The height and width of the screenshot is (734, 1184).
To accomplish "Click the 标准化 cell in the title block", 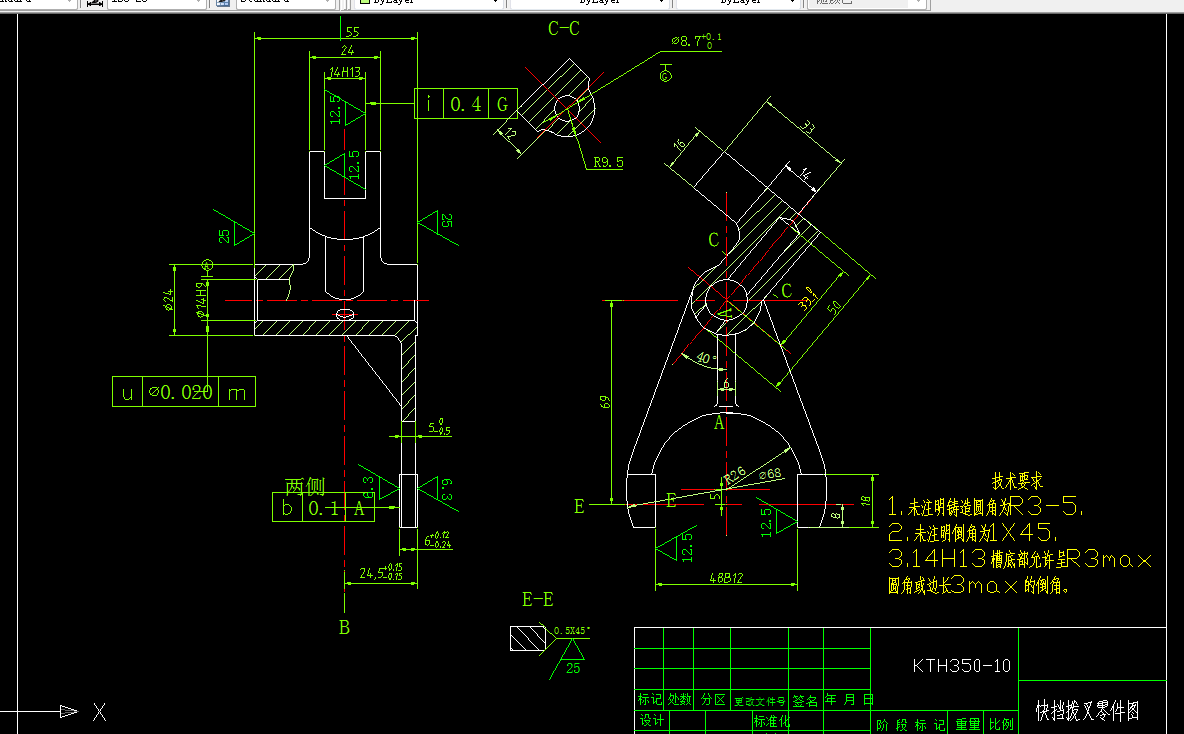I will [771, 722].
